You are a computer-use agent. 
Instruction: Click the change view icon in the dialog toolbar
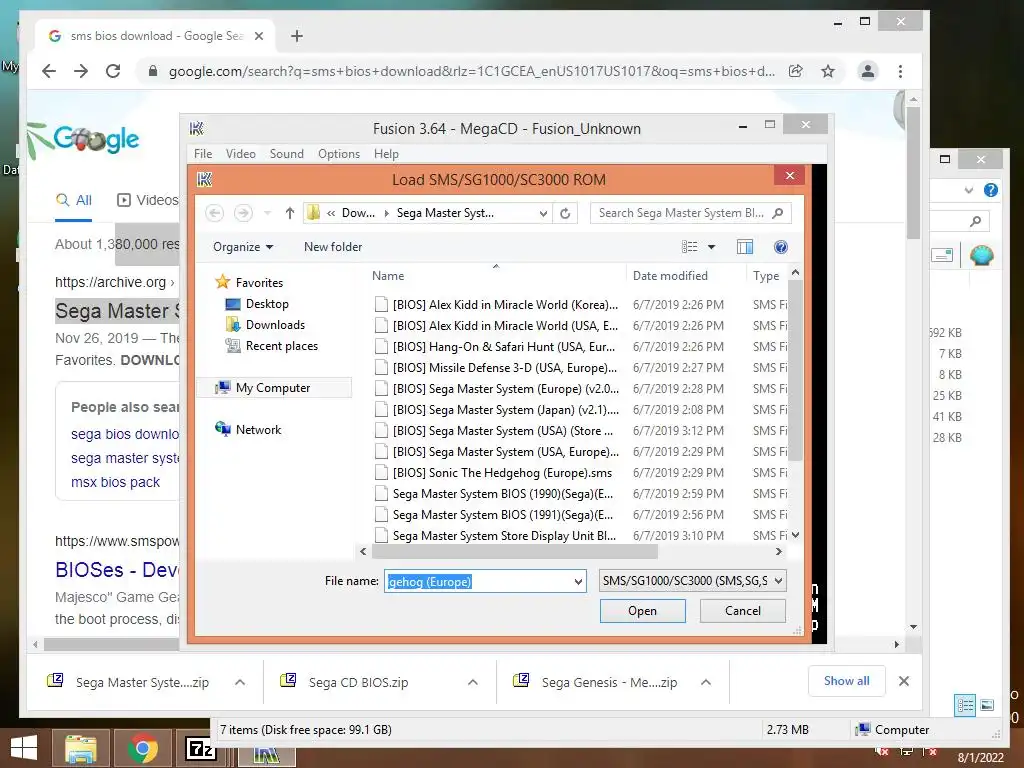(690, 247)
